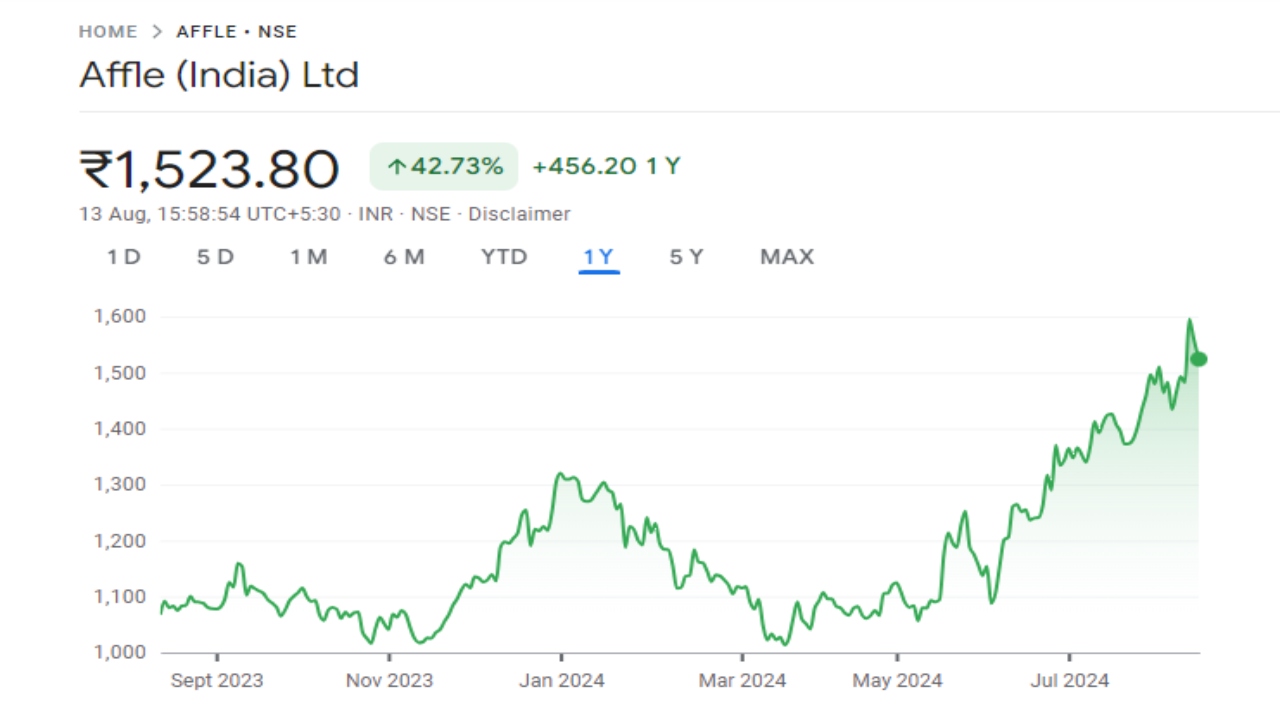Click the 1,600 y-axis label
Viewport: 1280px width, 720px height.
click(x=120, y=316)
